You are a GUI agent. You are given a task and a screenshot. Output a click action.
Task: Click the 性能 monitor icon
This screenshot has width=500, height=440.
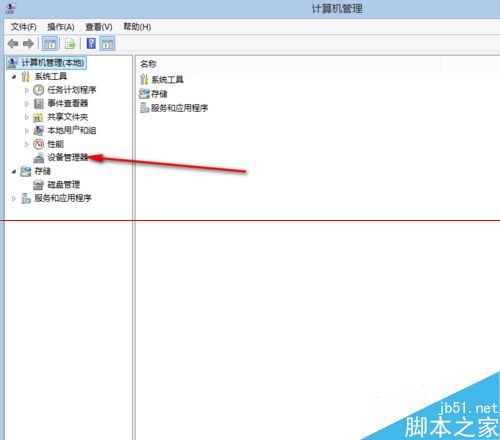tap(39, 144)
